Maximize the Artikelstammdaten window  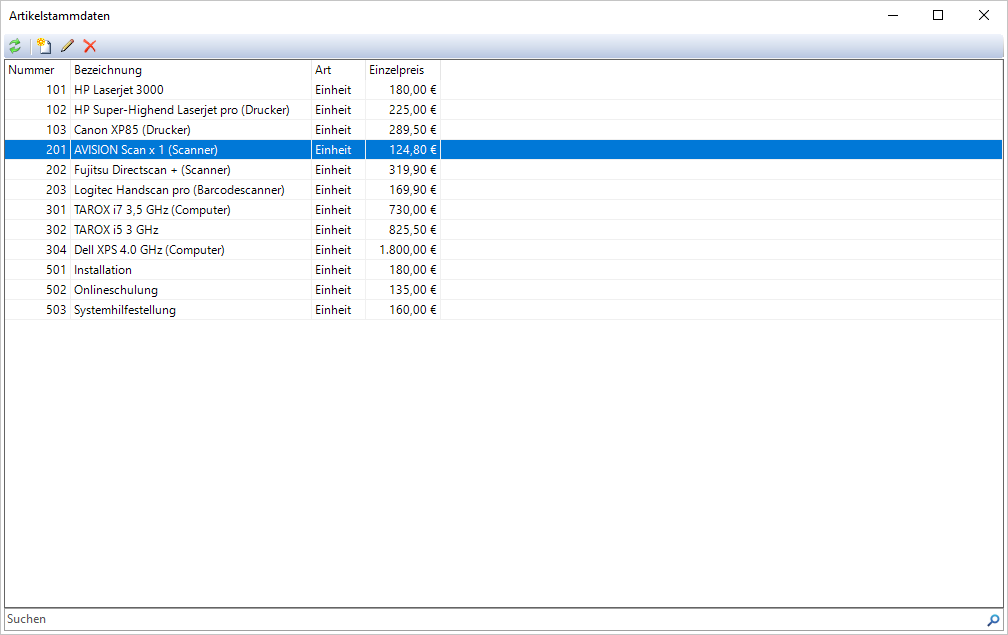[x=938, y=15]
